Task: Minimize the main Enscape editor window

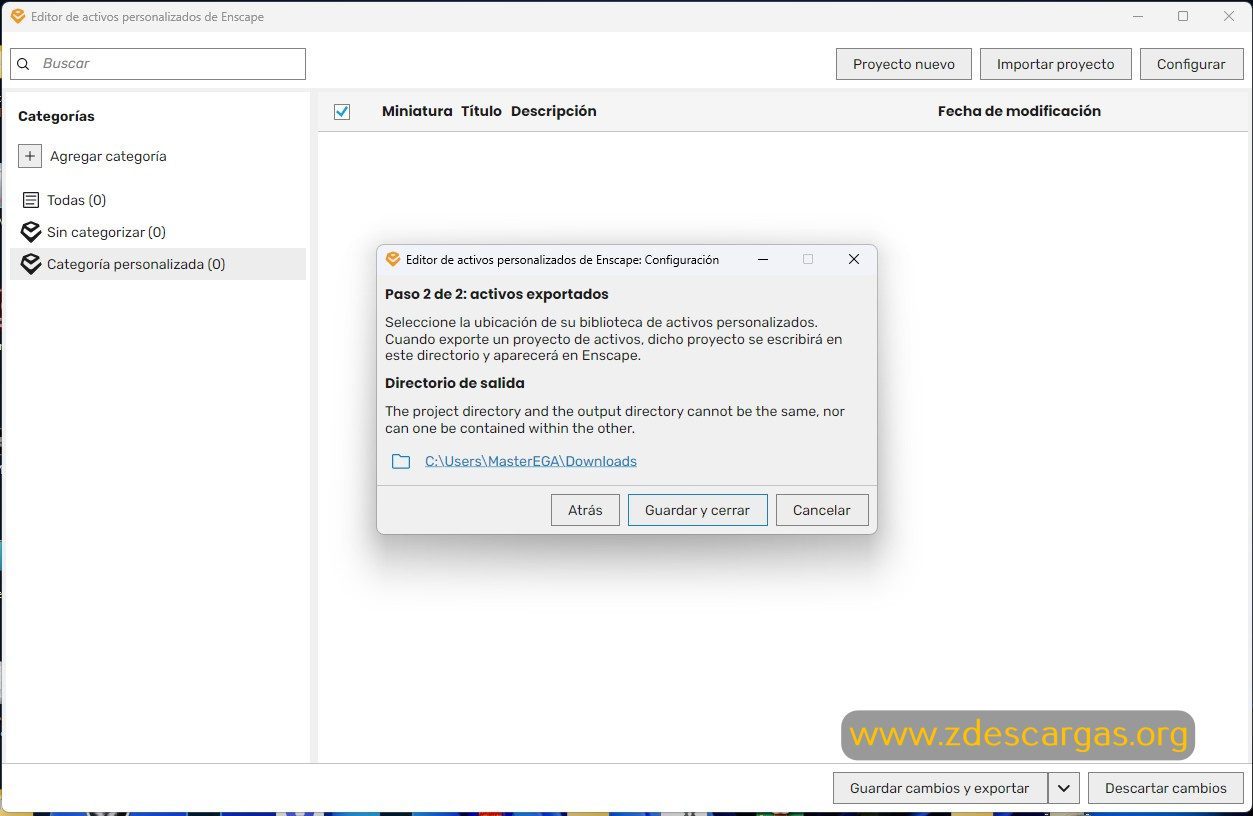Action: (x=1138, y=16)
